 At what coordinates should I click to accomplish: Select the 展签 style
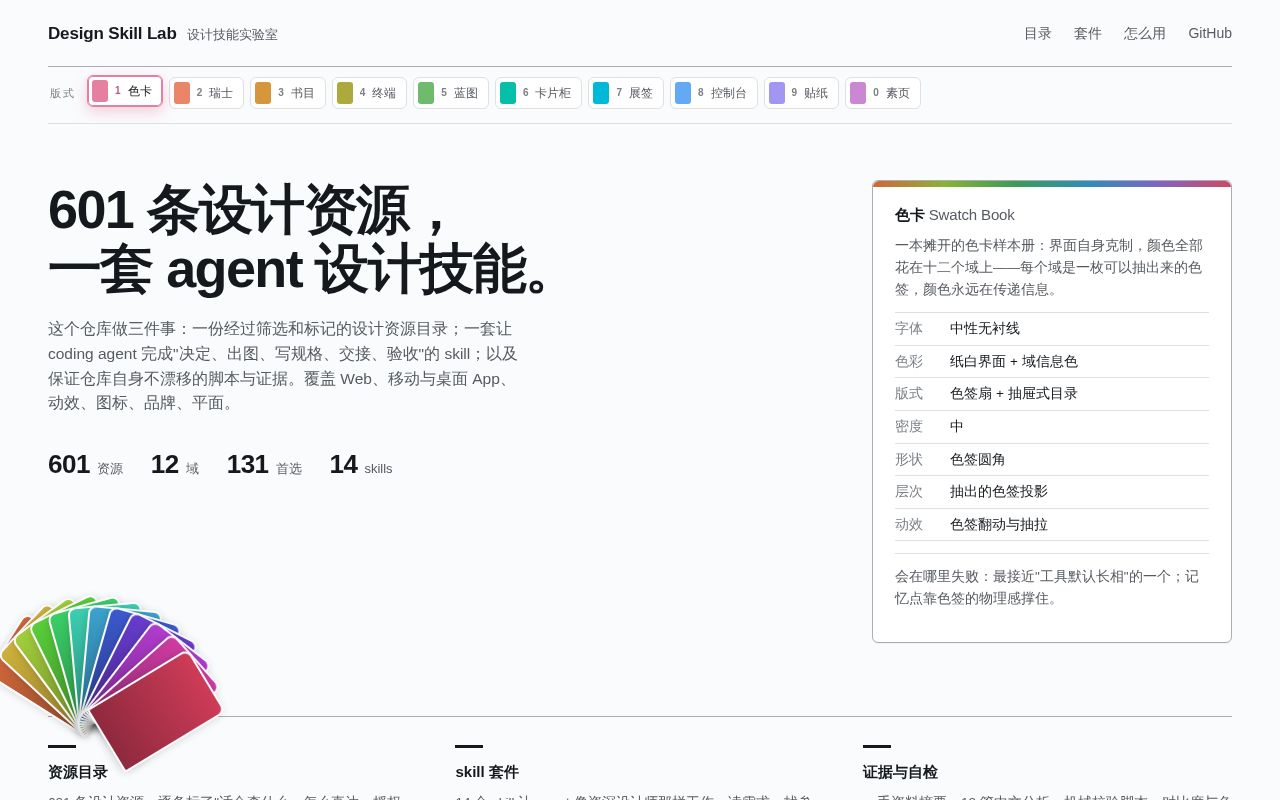(626, 93)
